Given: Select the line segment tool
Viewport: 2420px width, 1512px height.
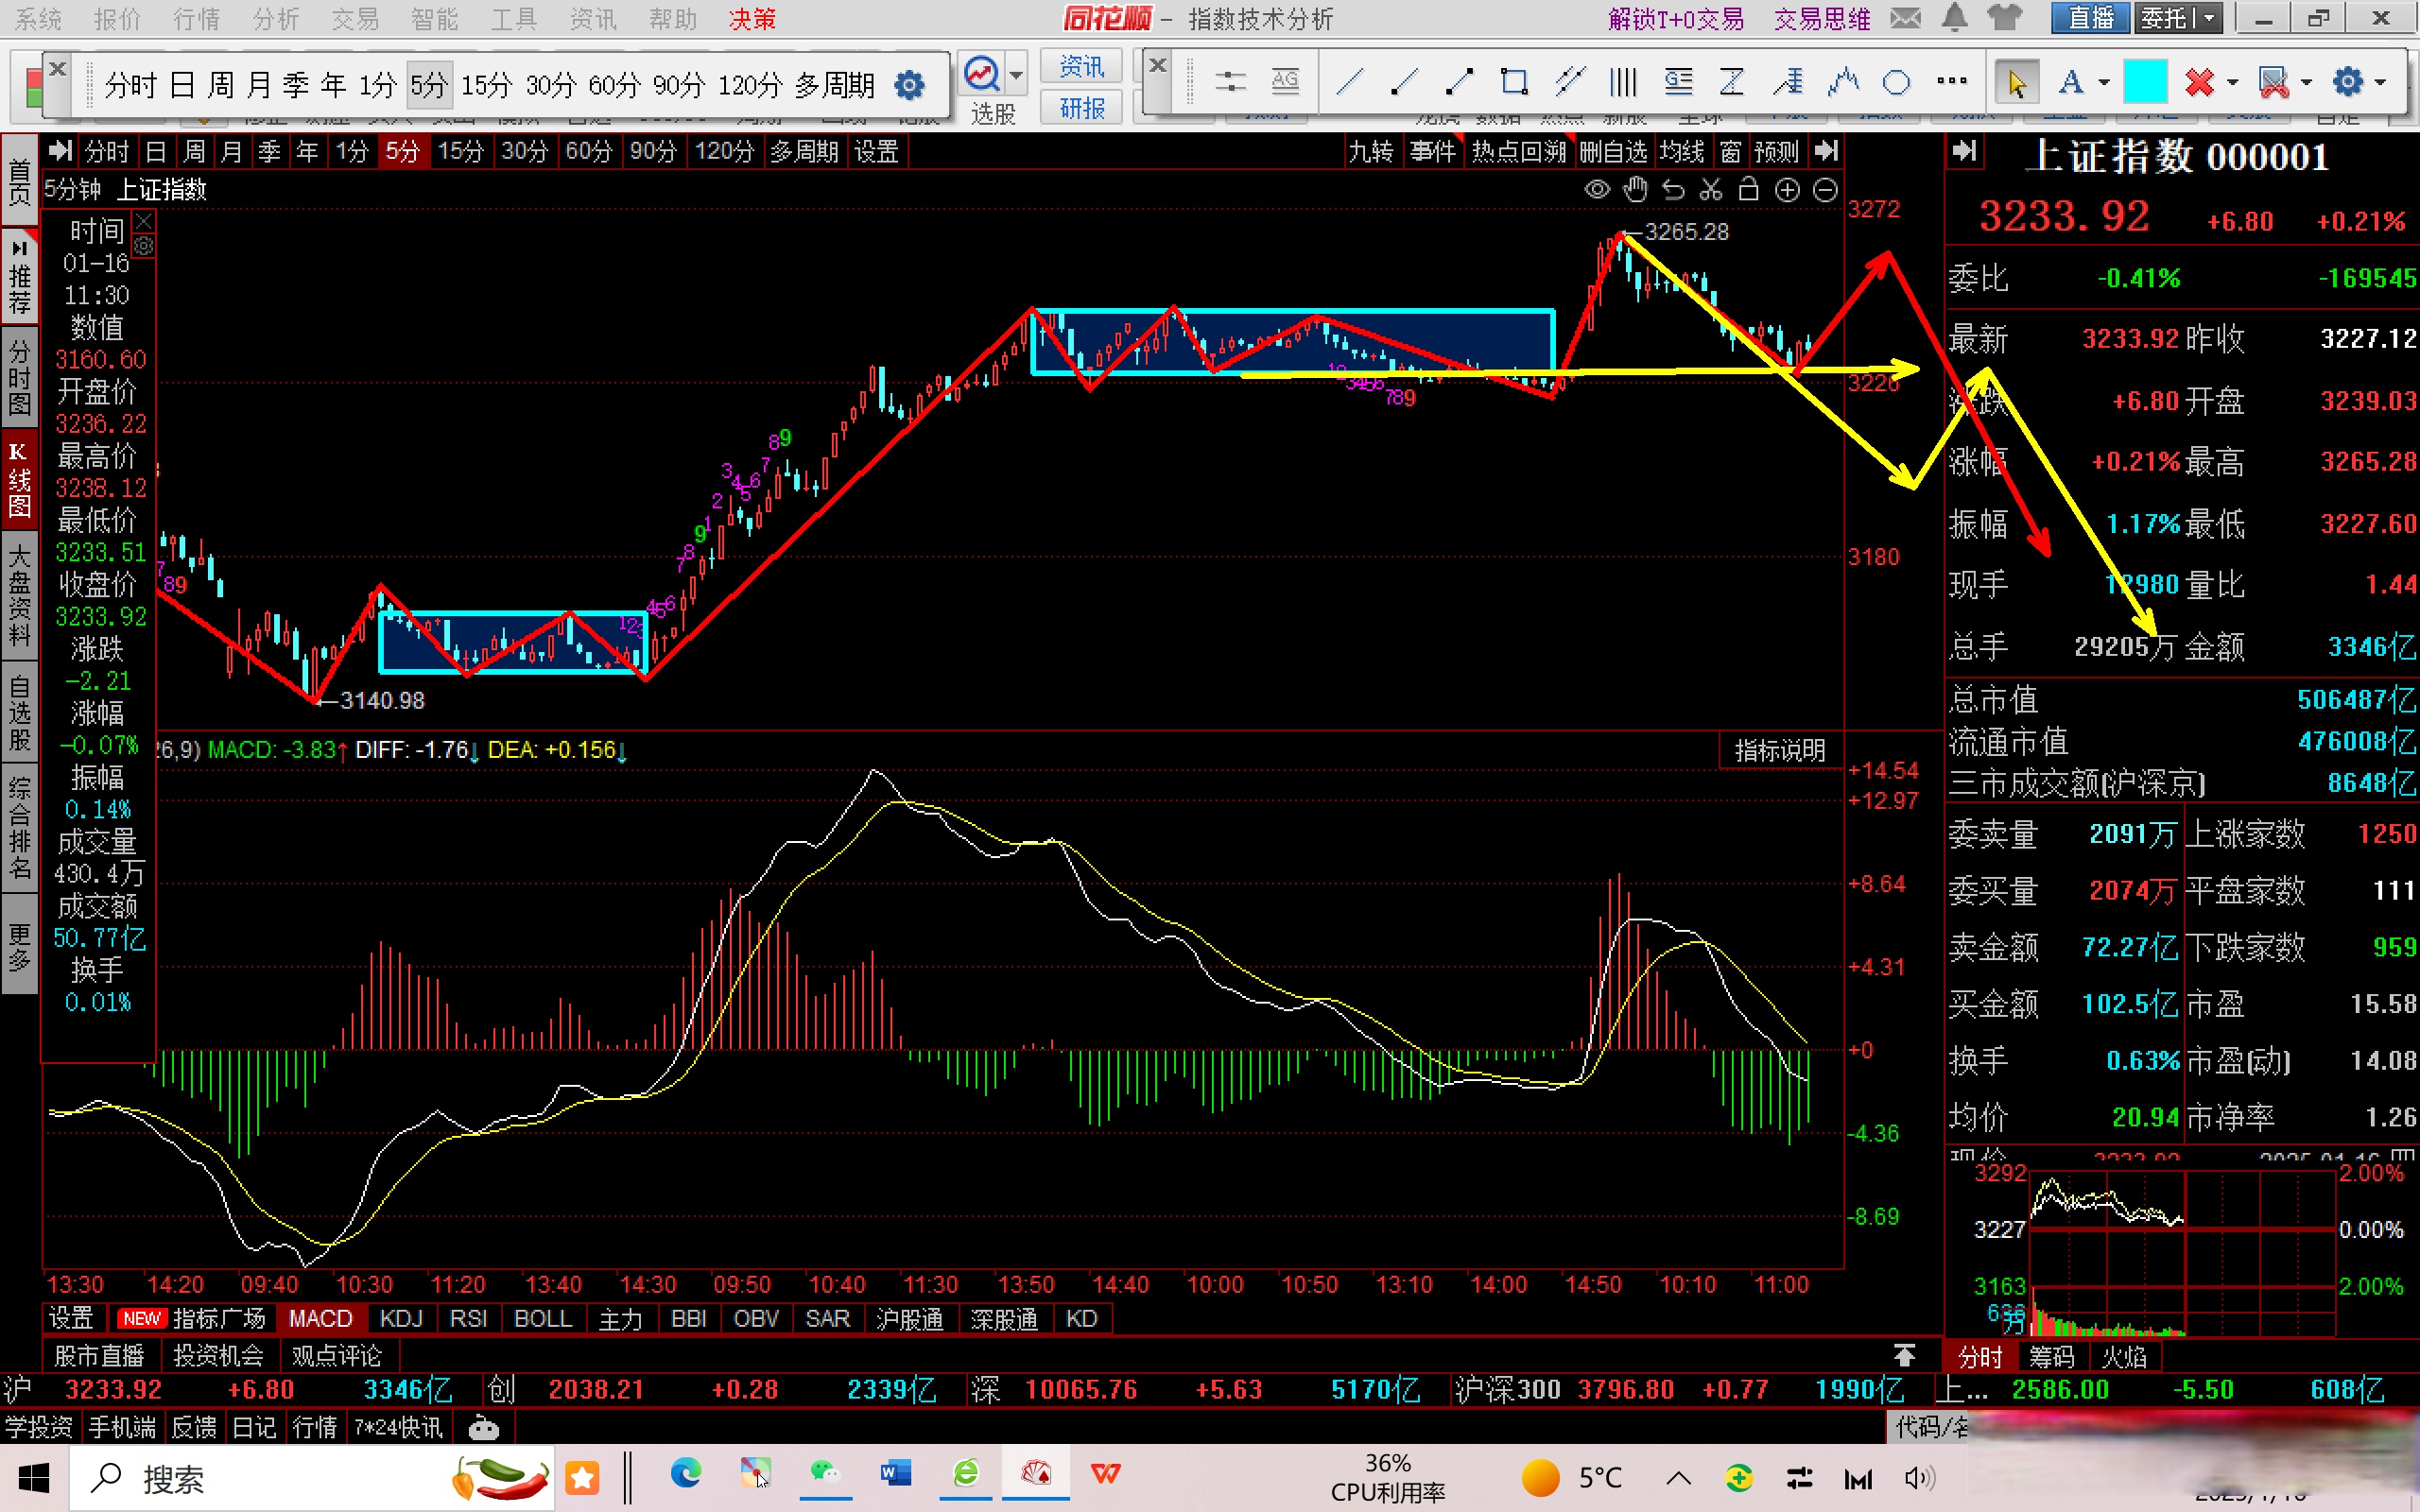Looking at the screenshot, I should (x=1460, y=82).
